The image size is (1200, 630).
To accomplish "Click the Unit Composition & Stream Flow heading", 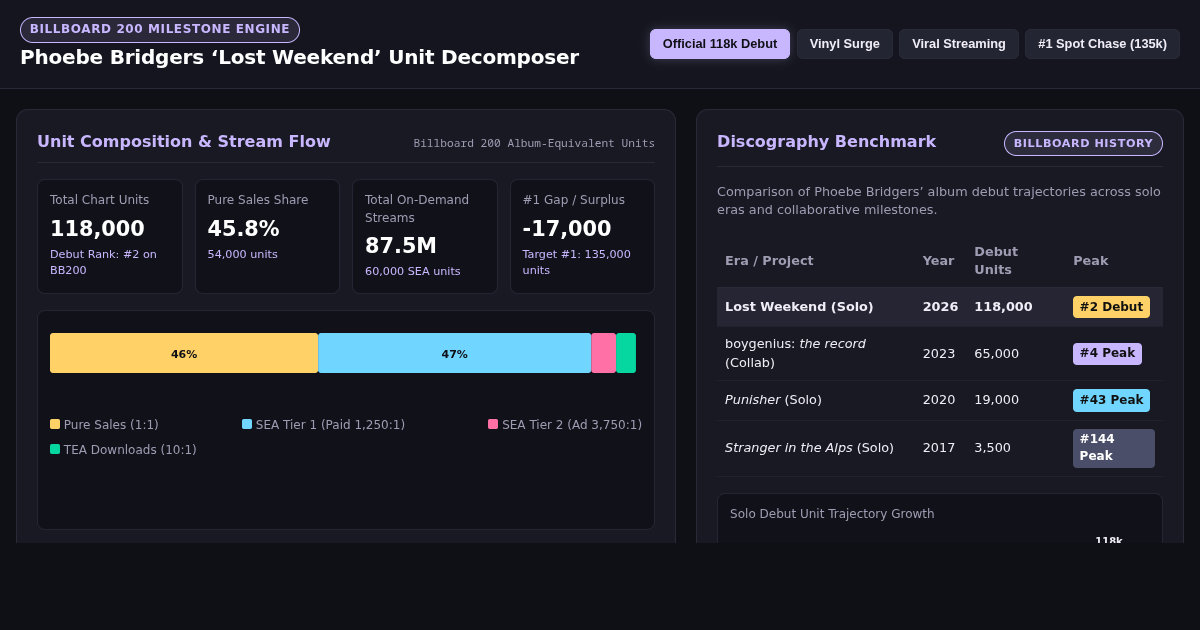I will click(184, 142).
